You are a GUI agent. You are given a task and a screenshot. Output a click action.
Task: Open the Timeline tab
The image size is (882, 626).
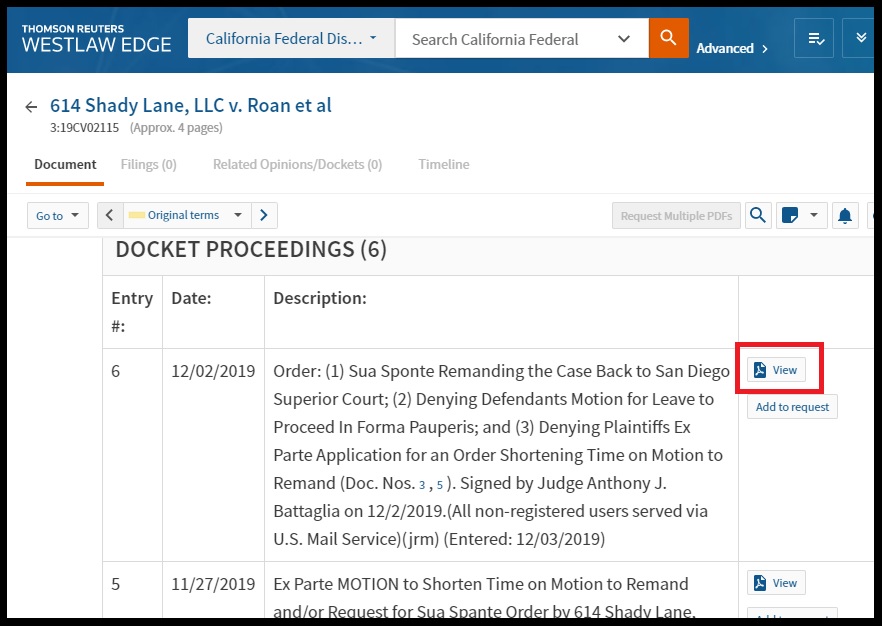443,164
